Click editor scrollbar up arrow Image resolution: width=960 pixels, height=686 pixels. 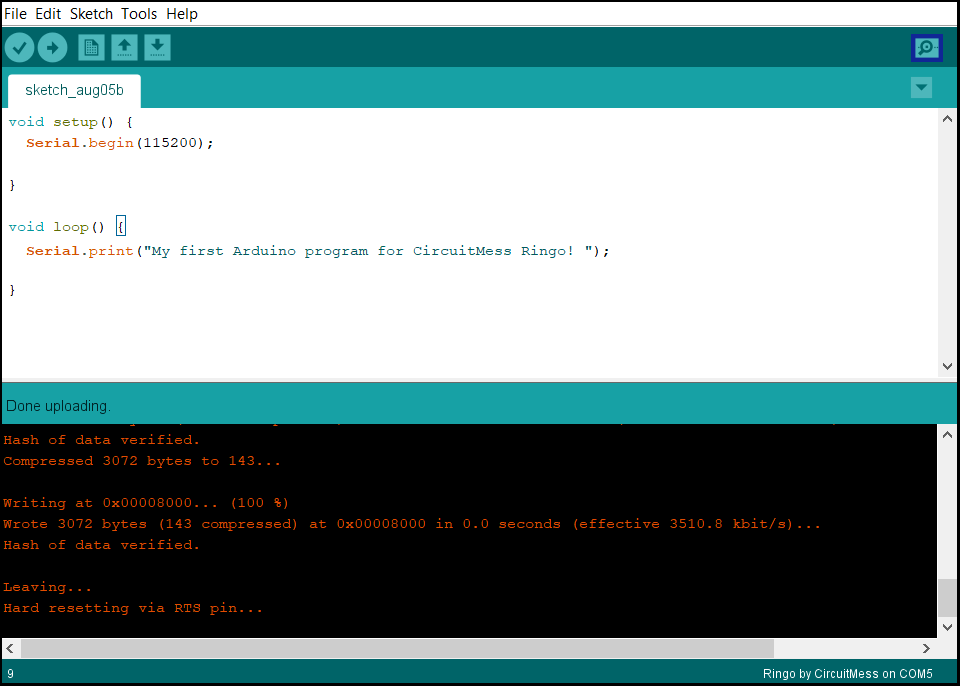click(947, 119)
